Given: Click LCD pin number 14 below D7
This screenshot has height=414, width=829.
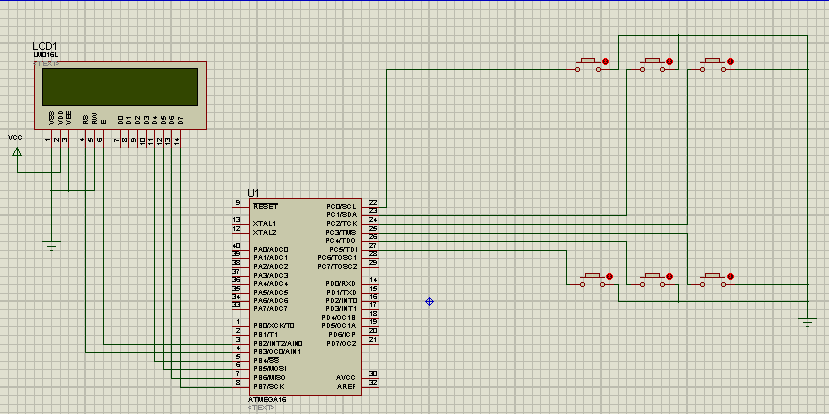Looking at the screenshot, I should [177, 140].
